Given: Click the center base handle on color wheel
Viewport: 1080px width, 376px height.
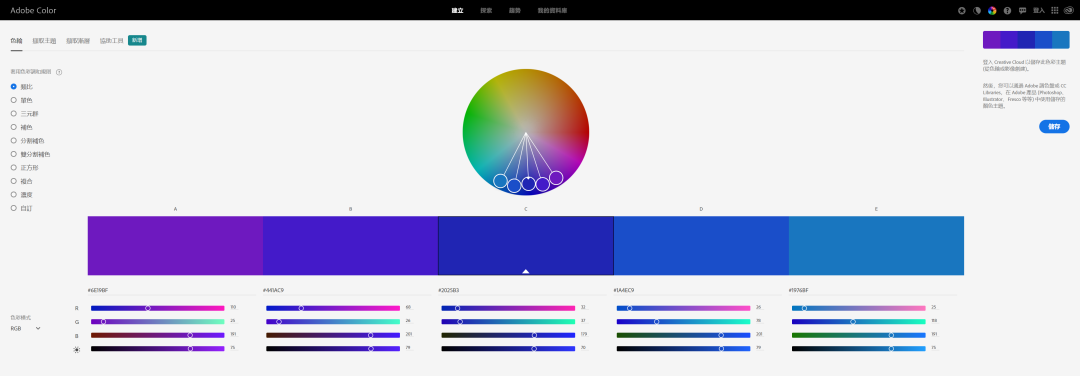Looking at the screenshot, I should [528, 184].
